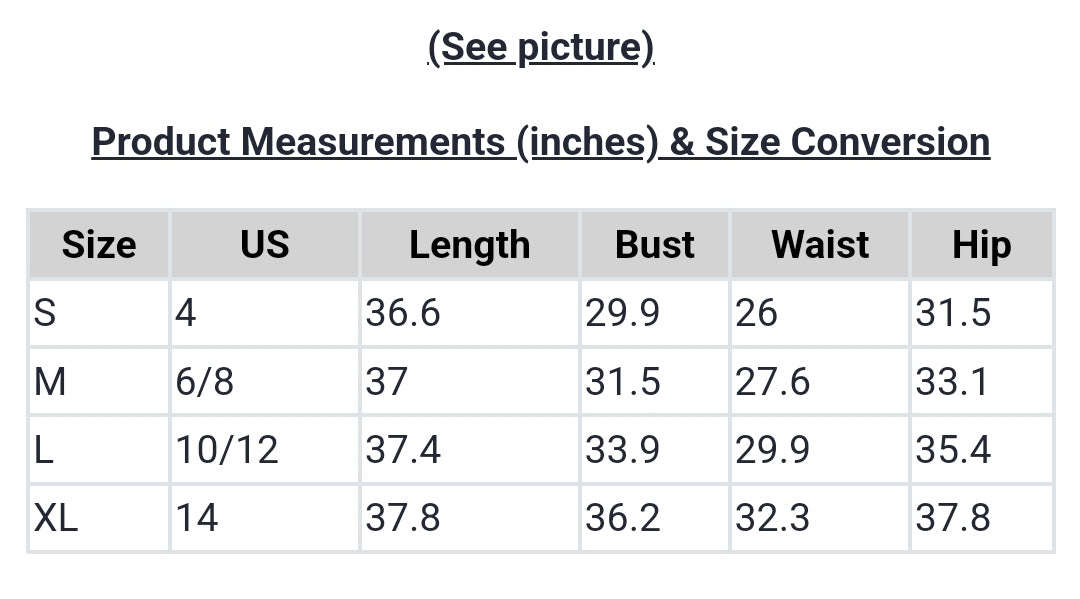
Task: Select the 32.3 waist cell for XL
Action: click(773, 518)
